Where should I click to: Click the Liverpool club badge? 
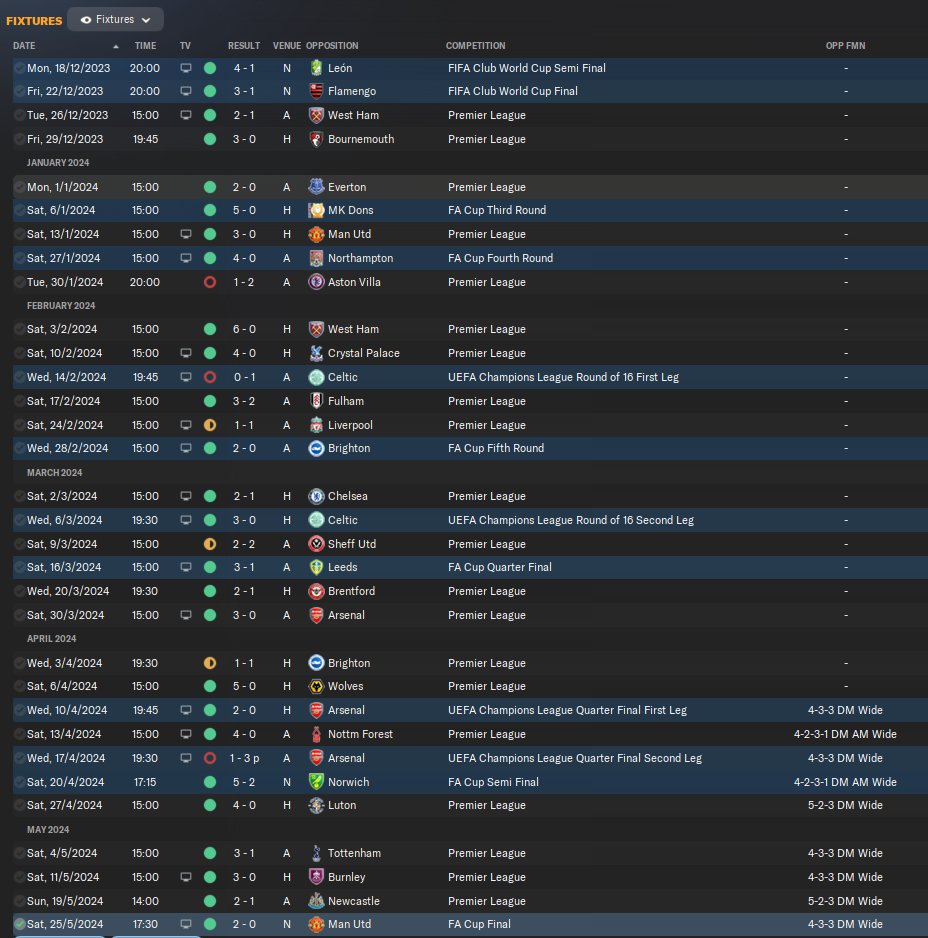coord(316,425)
